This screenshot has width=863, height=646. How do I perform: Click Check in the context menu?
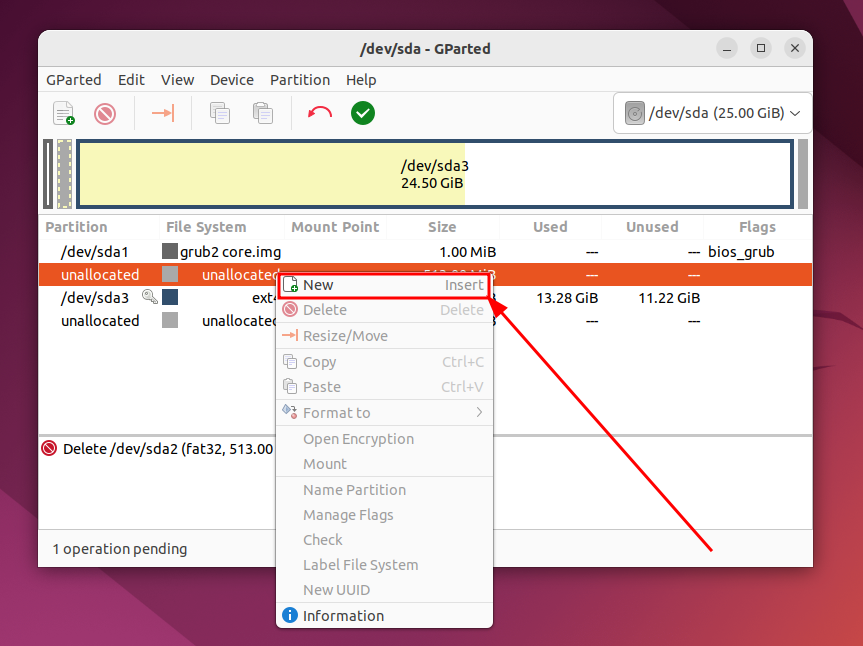(384, 540)
